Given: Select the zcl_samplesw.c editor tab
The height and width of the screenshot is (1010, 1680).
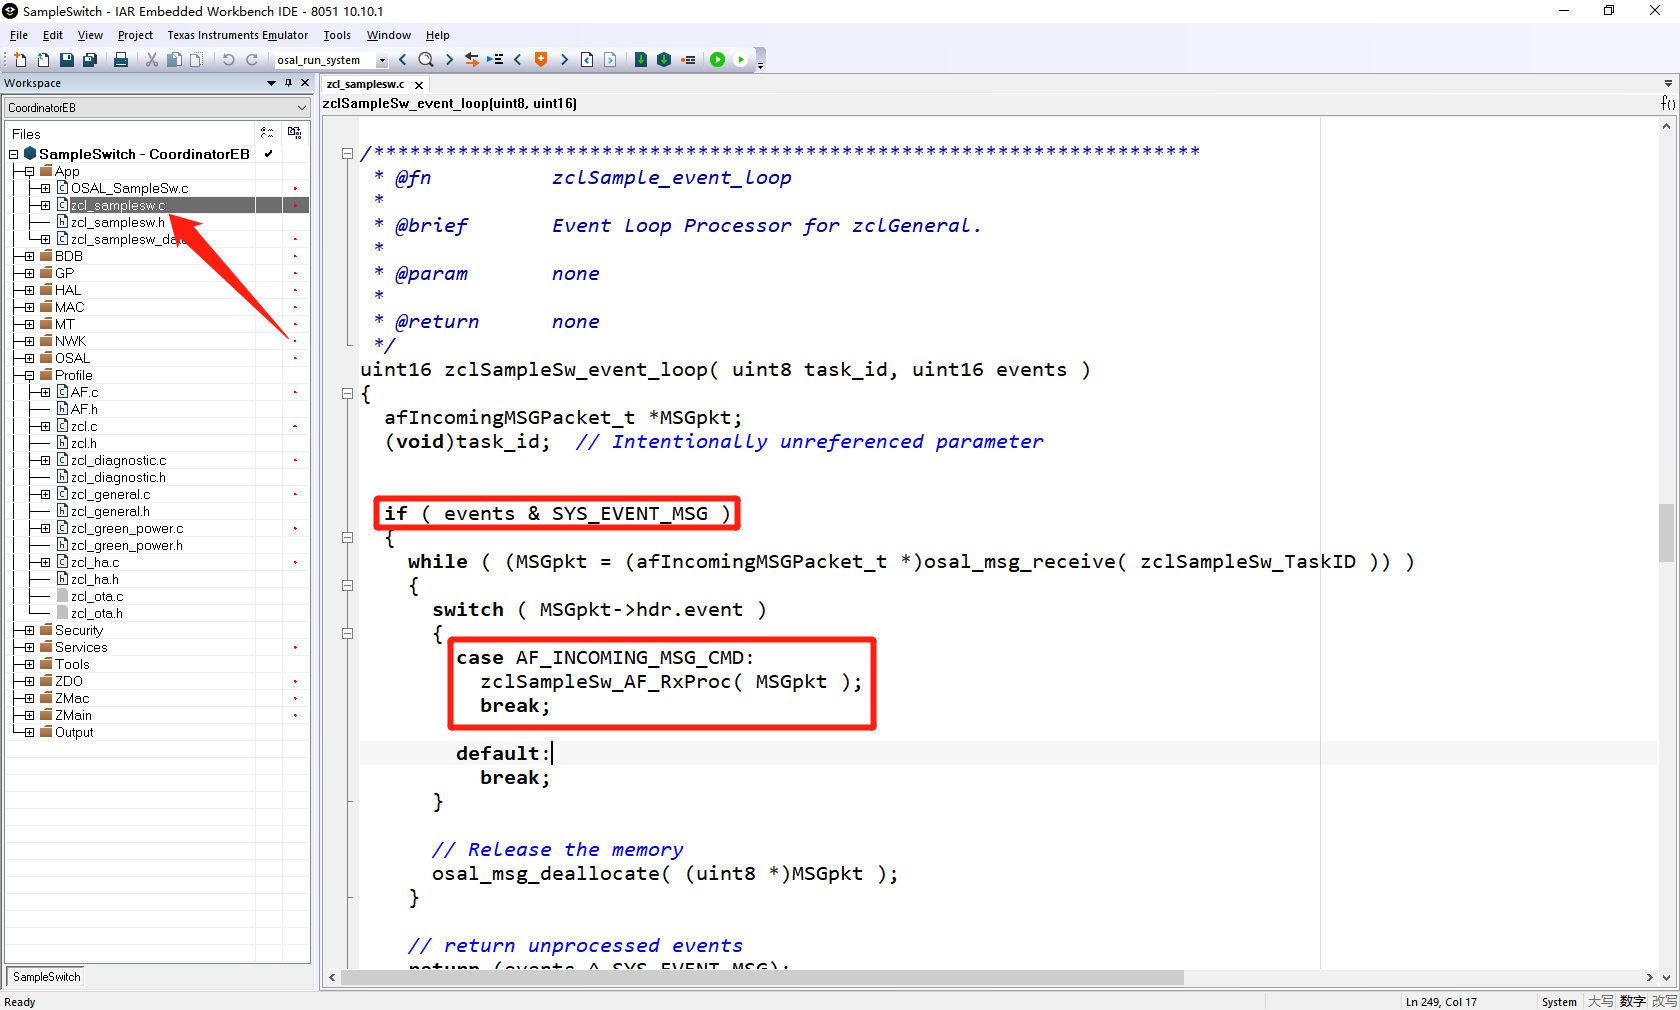Looking at the screenshot, I should pyautogui.click(x=366, y=85).
